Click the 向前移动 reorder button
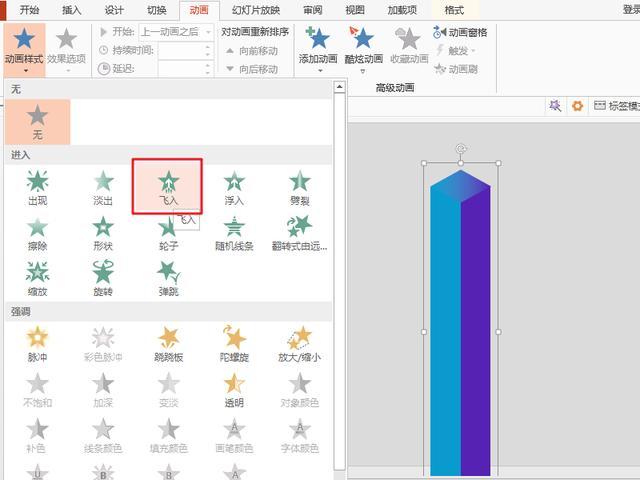 pos(252,51)
